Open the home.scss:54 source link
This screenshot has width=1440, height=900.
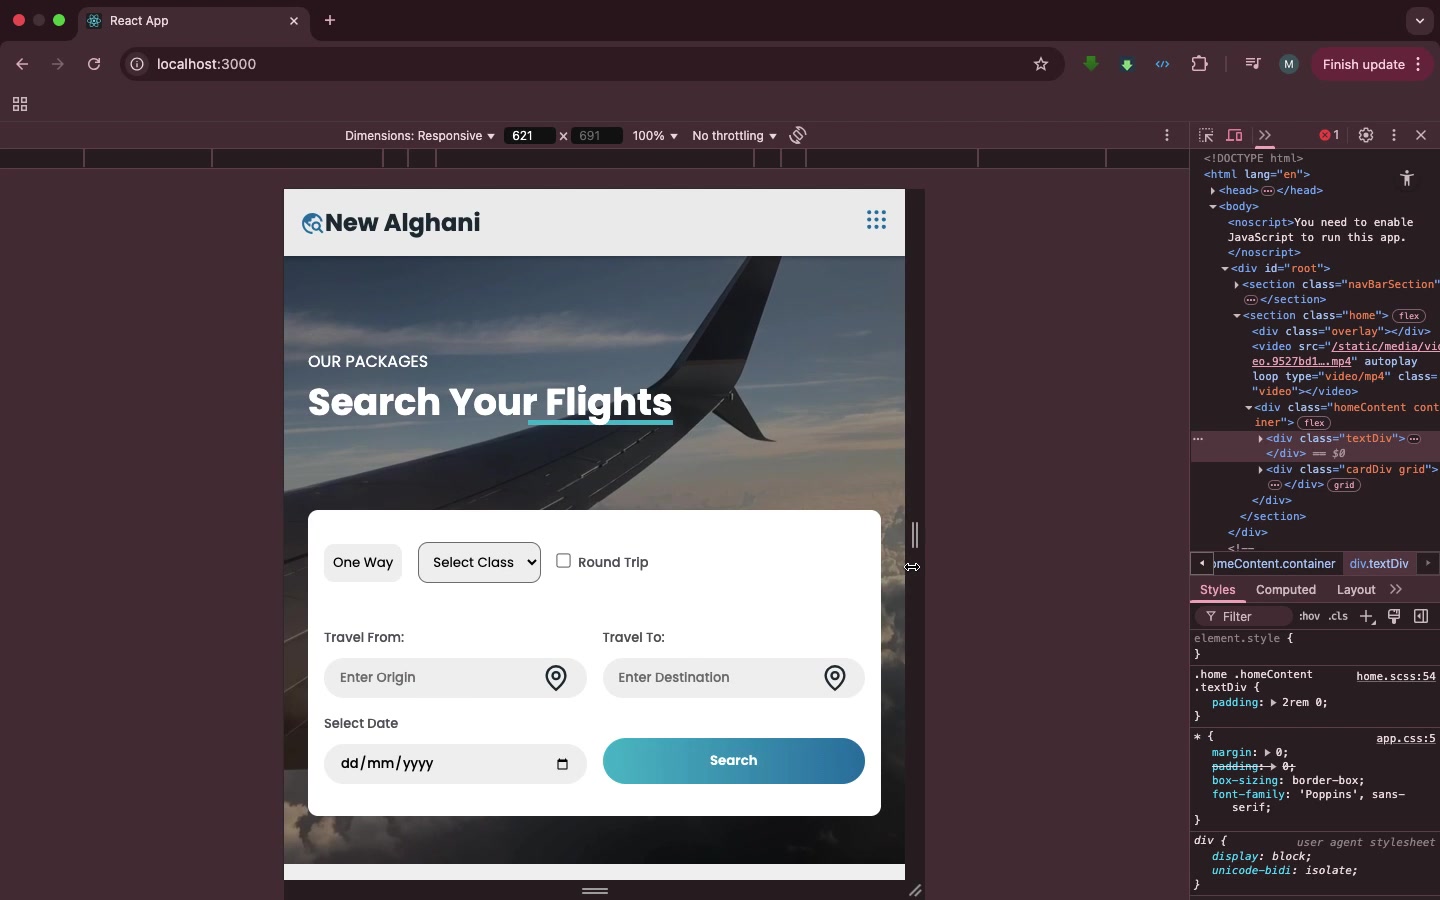[x=1396, y=677]
